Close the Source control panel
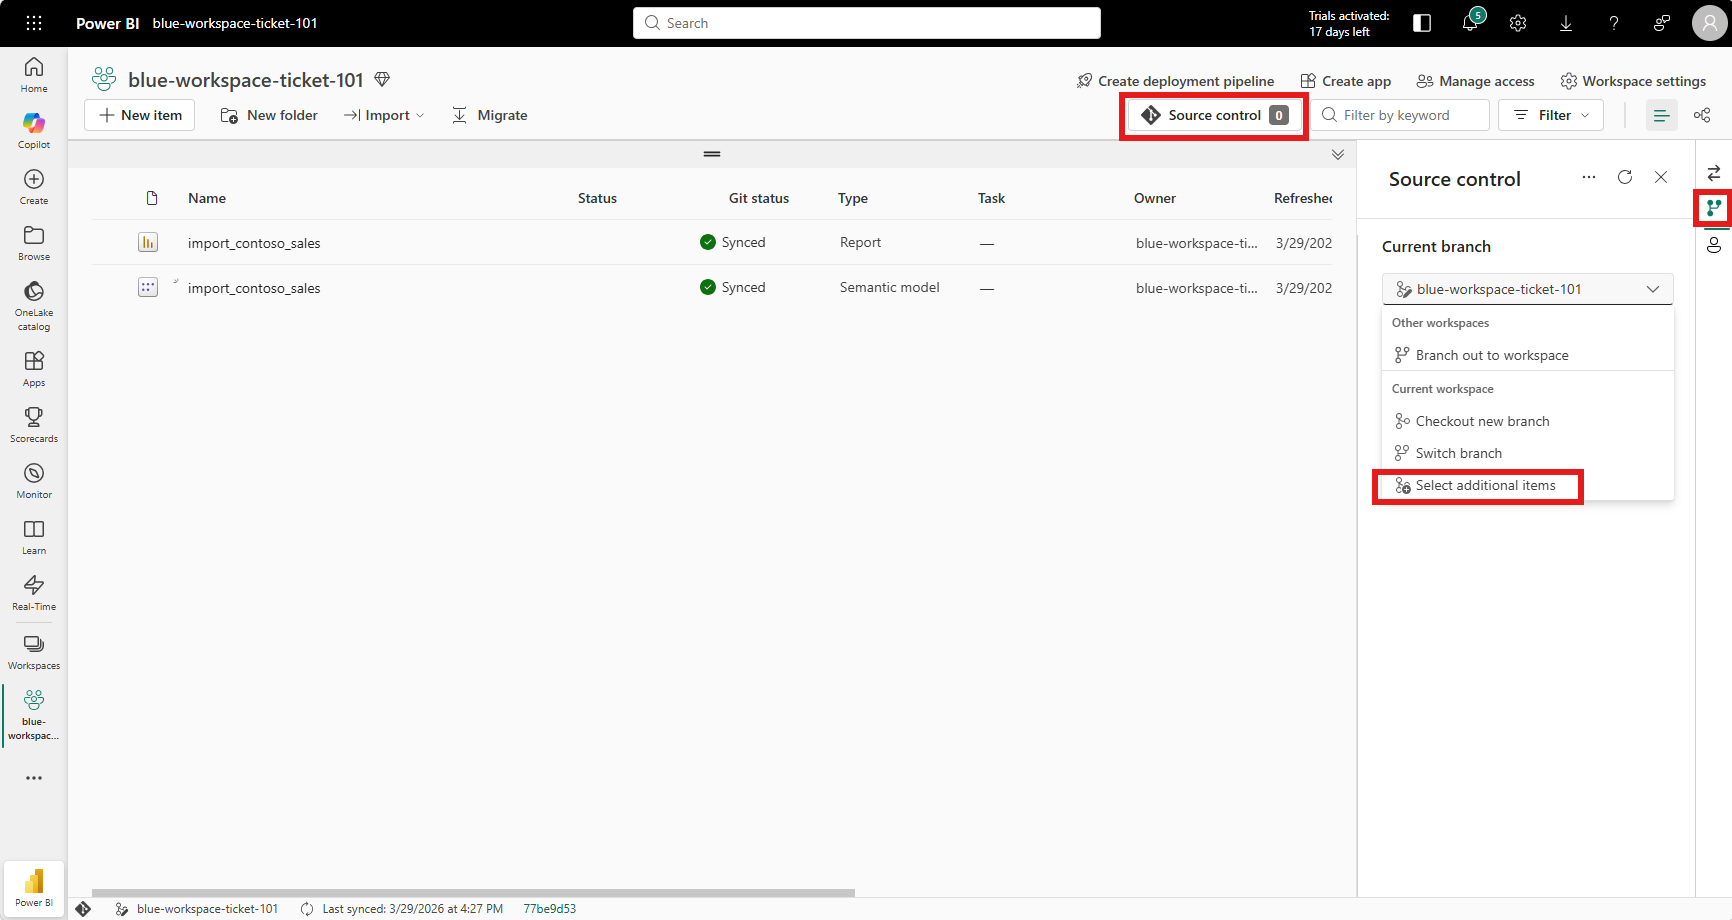The image size is (1732, 920). pos(1661,177)
